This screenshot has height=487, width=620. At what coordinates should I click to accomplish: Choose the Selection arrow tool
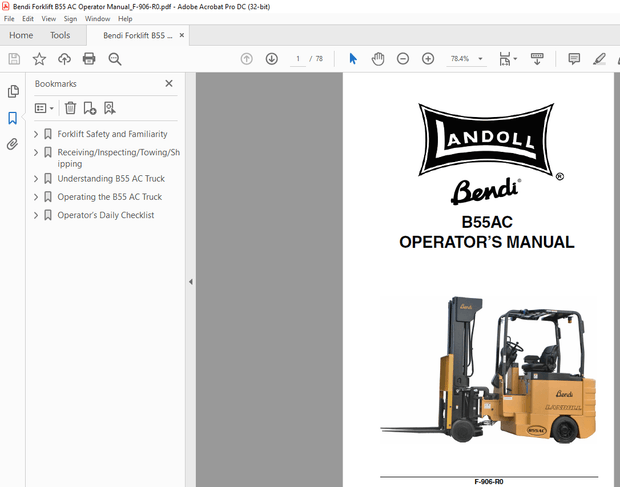pos(353,59)
